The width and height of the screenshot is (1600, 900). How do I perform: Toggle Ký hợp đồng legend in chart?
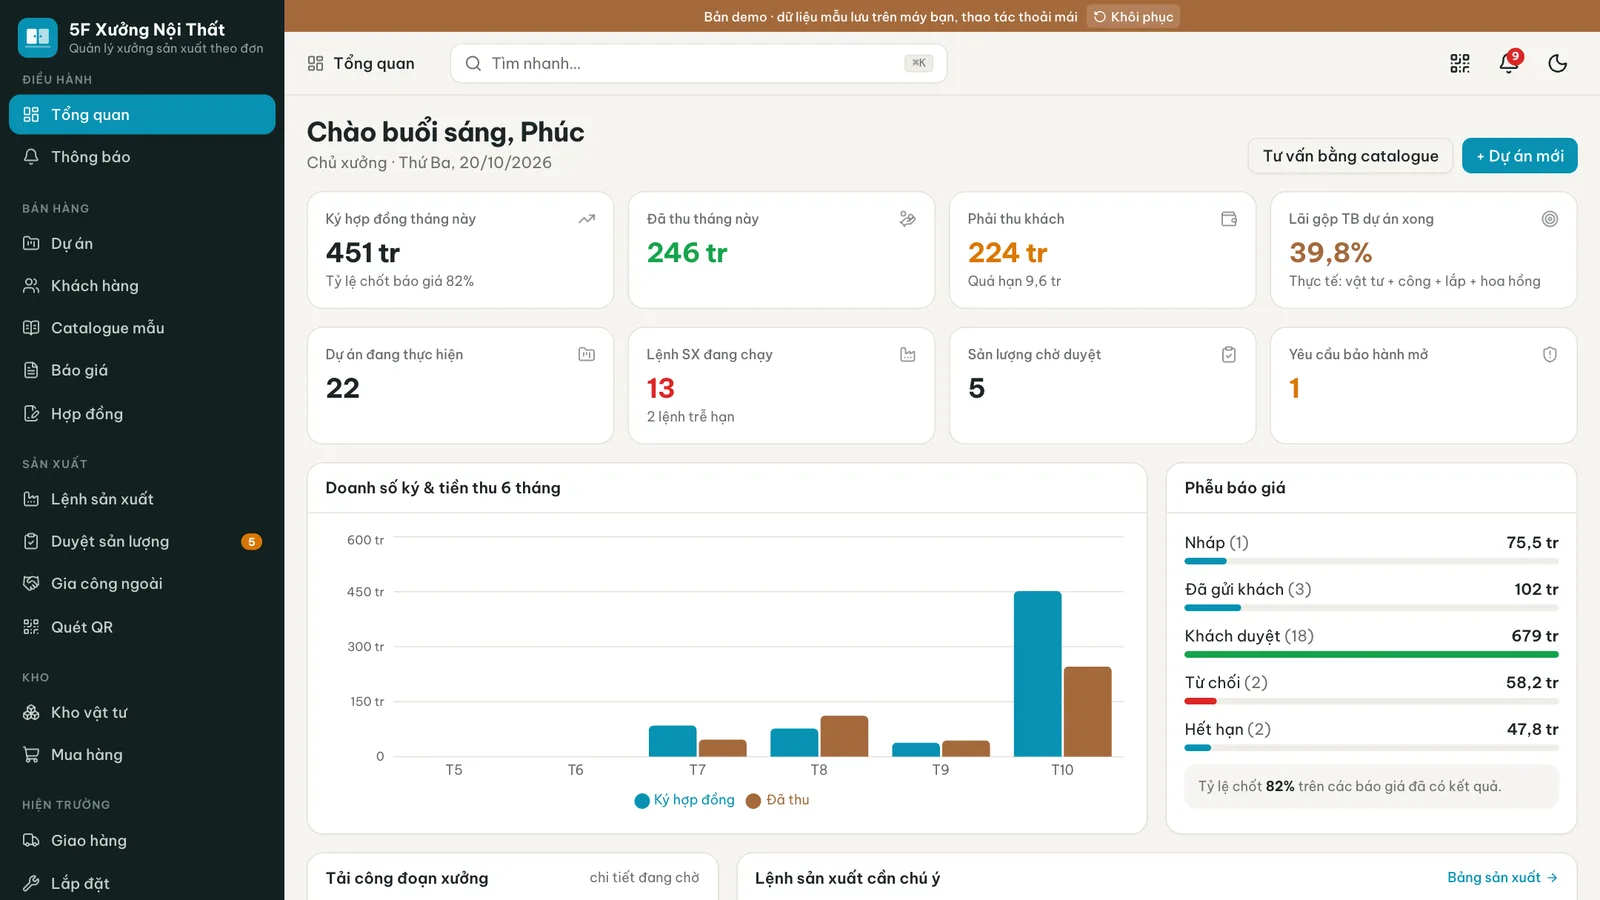point(685,800)
